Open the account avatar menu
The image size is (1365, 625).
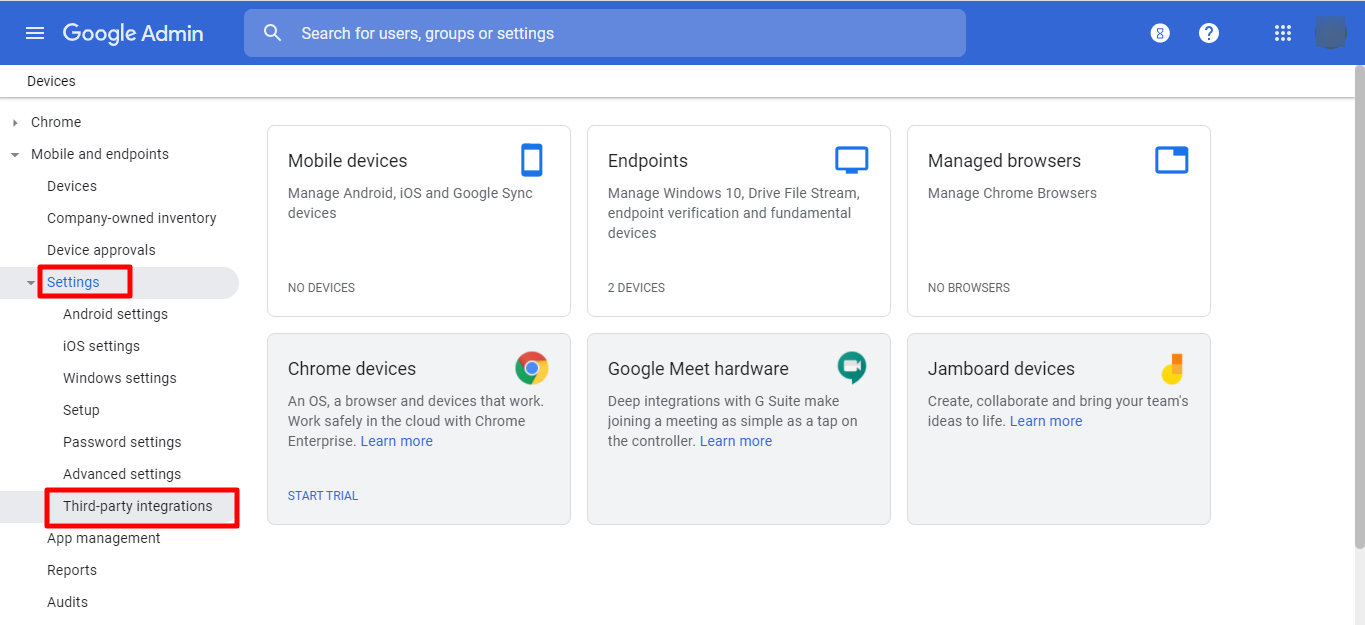[x=1331, y=33]
